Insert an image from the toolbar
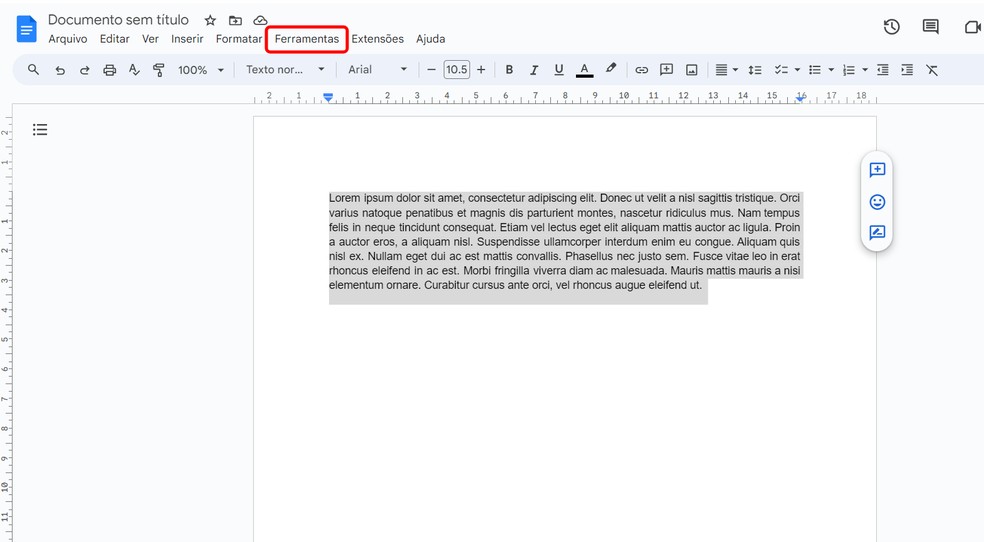Screen dimensions: 984x542 coord(692,70)
